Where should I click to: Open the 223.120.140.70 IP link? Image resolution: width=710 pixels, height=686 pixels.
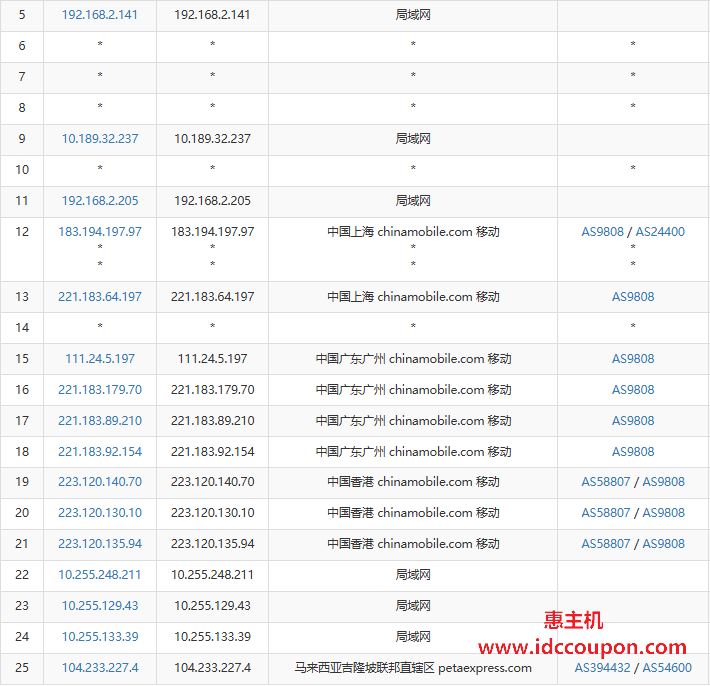[x=100, y=482]
